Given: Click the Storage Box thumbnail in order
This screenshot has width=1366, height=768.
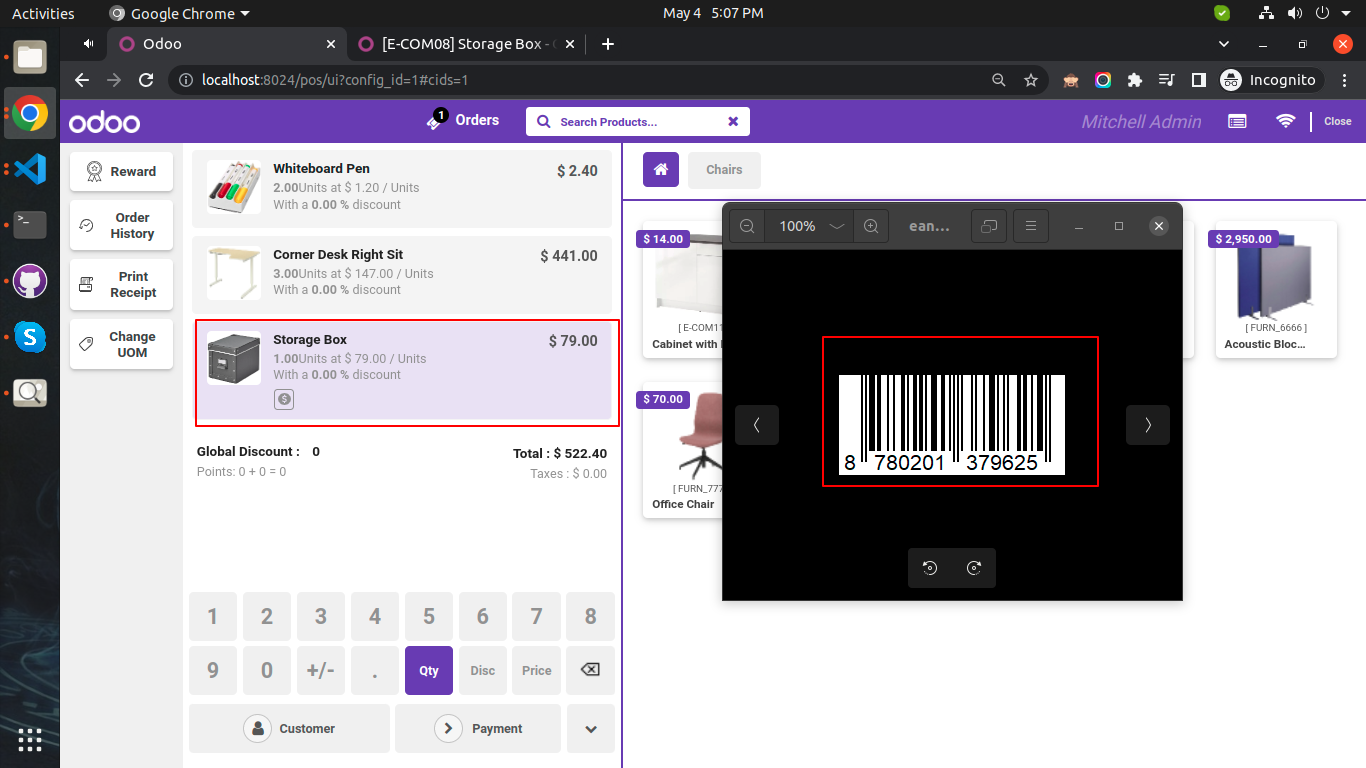Looking at the screenshot, I should point(234,357).
